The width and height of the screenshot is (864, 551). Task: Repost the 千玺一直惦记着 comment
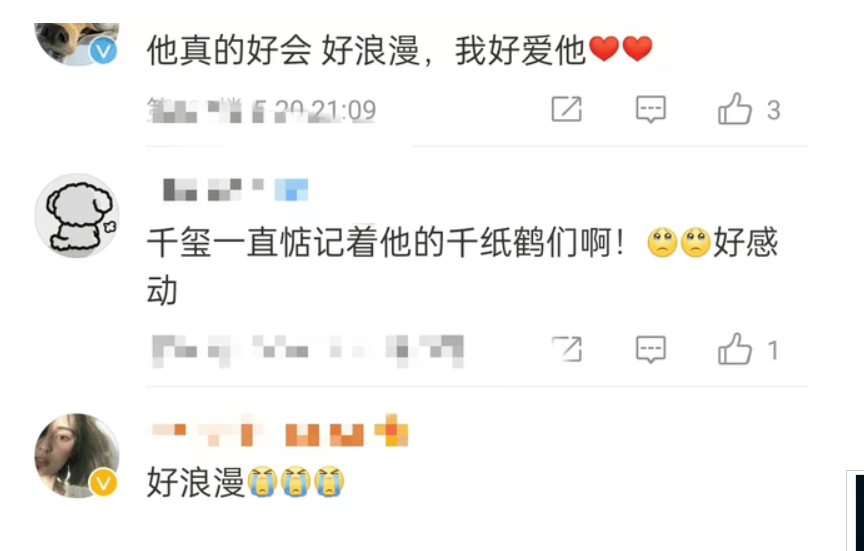pos(566,349)
